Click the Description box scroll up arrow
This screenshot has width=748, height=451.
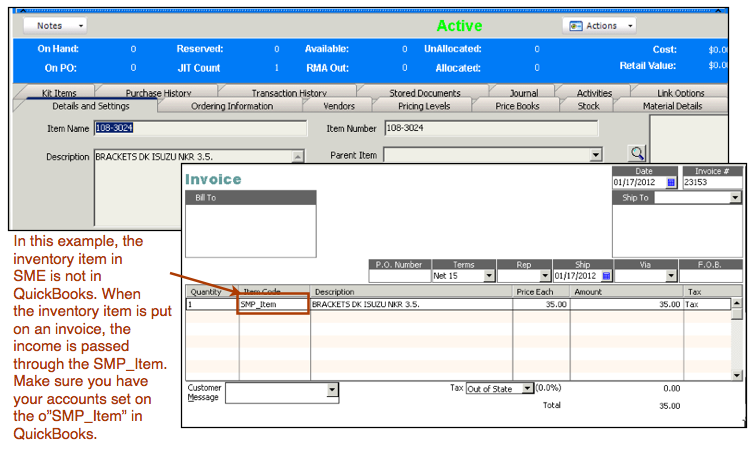pos(297,156)
